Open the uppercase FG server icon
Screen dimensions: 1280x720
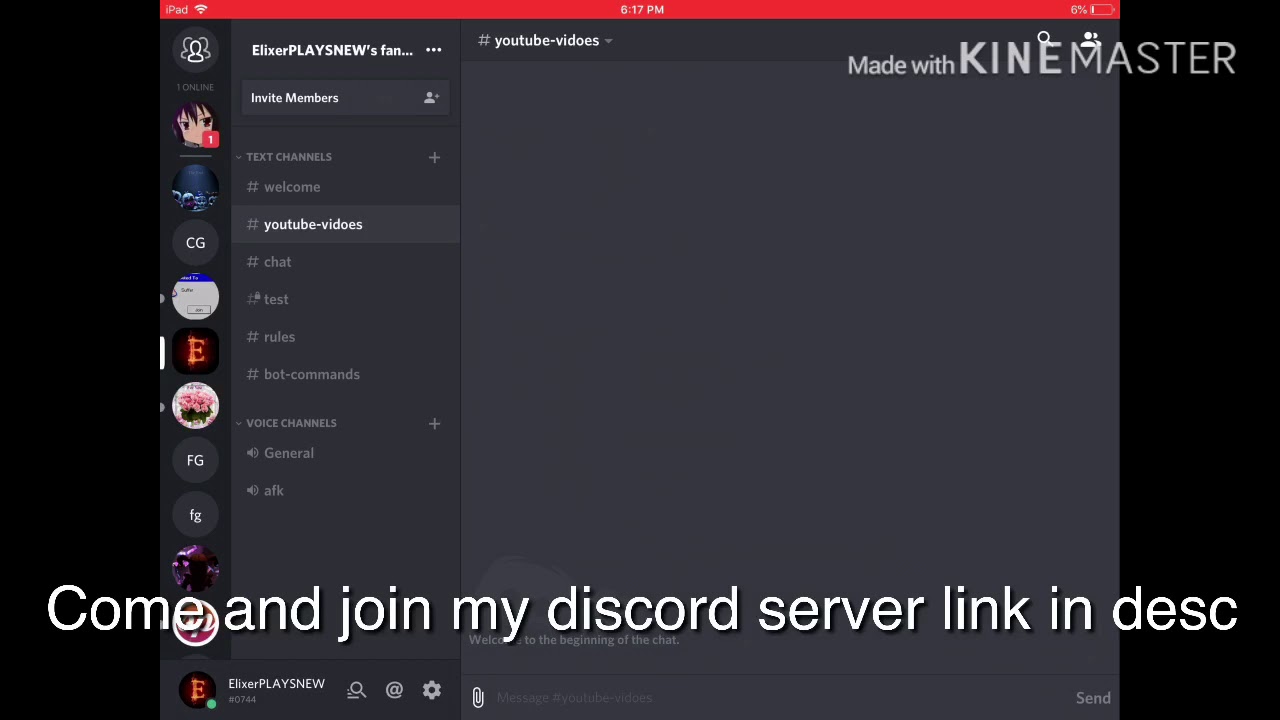pyautogui.click(x=195, y=460)
